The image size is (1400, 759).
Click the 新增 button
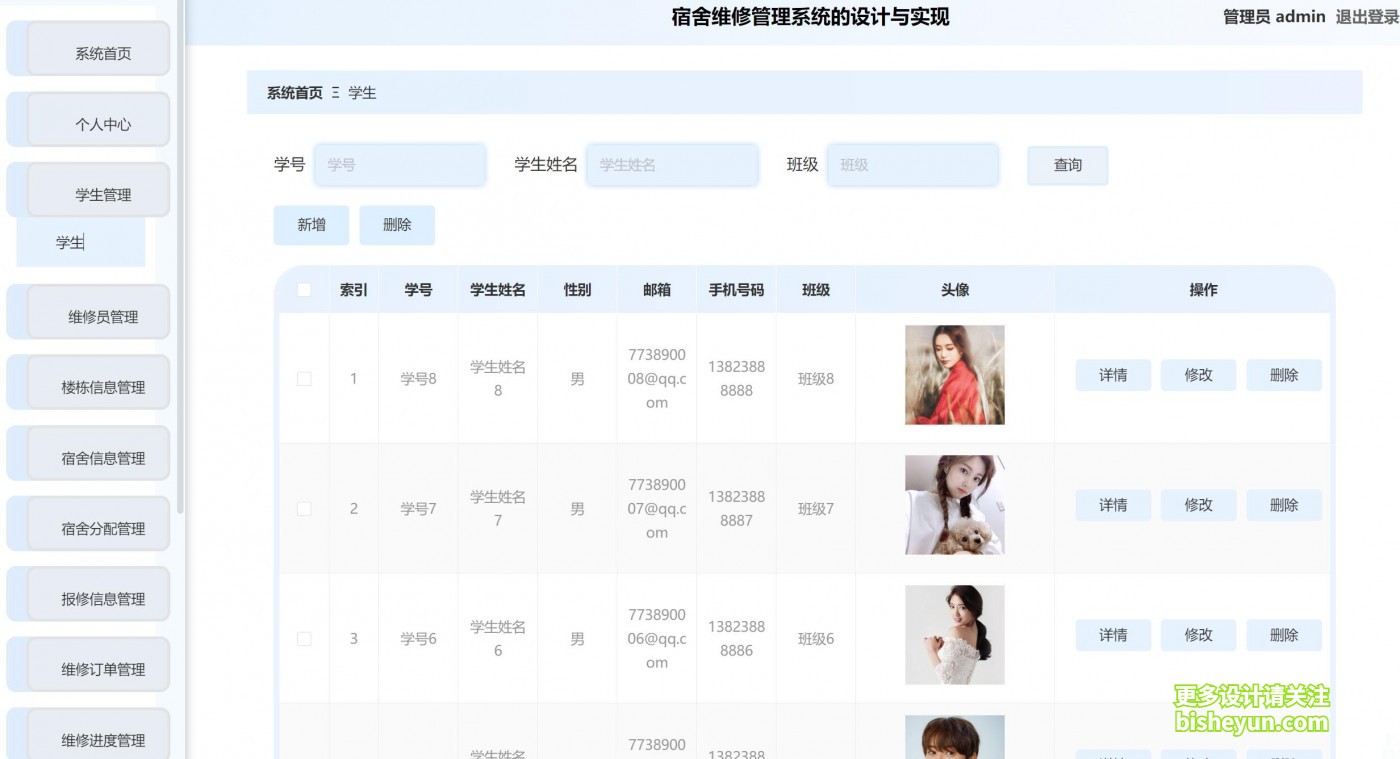[x=311, y=225]
